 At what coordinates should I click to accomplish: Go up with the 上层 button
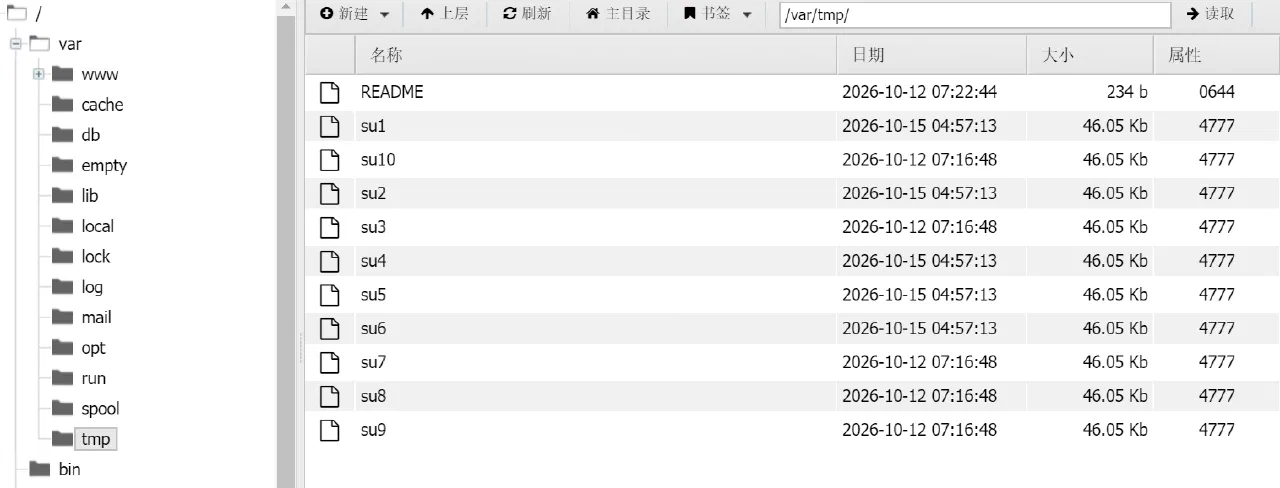pyautogui.click(x=445, y=14)
